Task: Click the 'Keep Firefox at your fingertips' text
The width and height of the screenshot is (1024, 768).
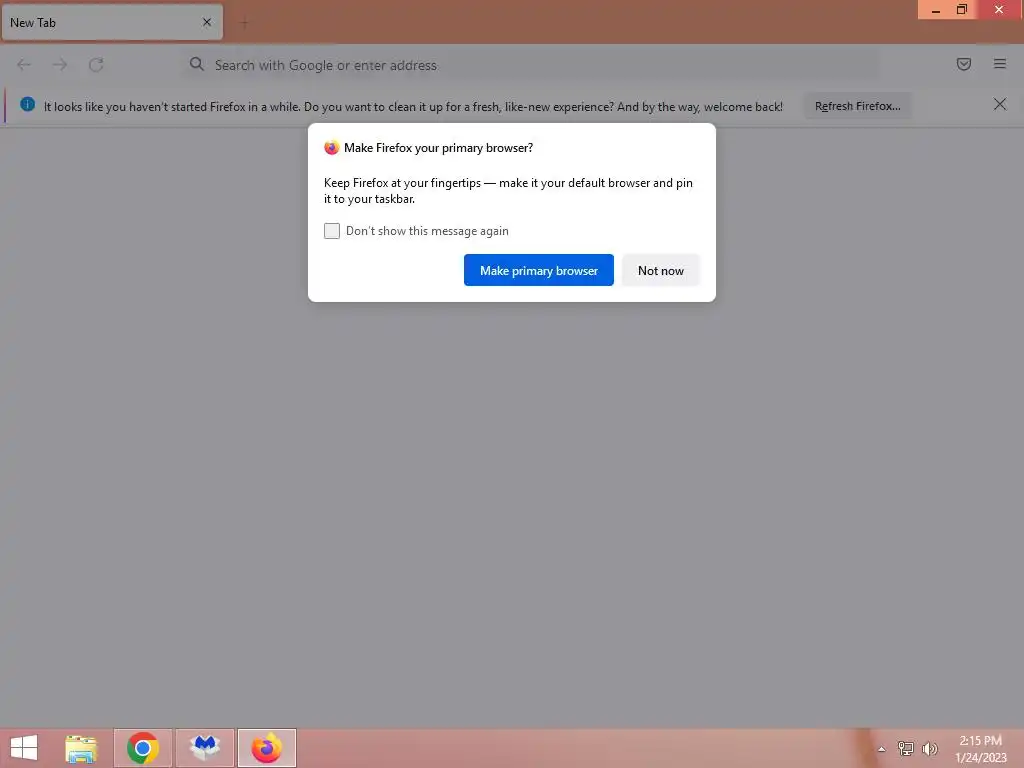Action: point(508,191)
